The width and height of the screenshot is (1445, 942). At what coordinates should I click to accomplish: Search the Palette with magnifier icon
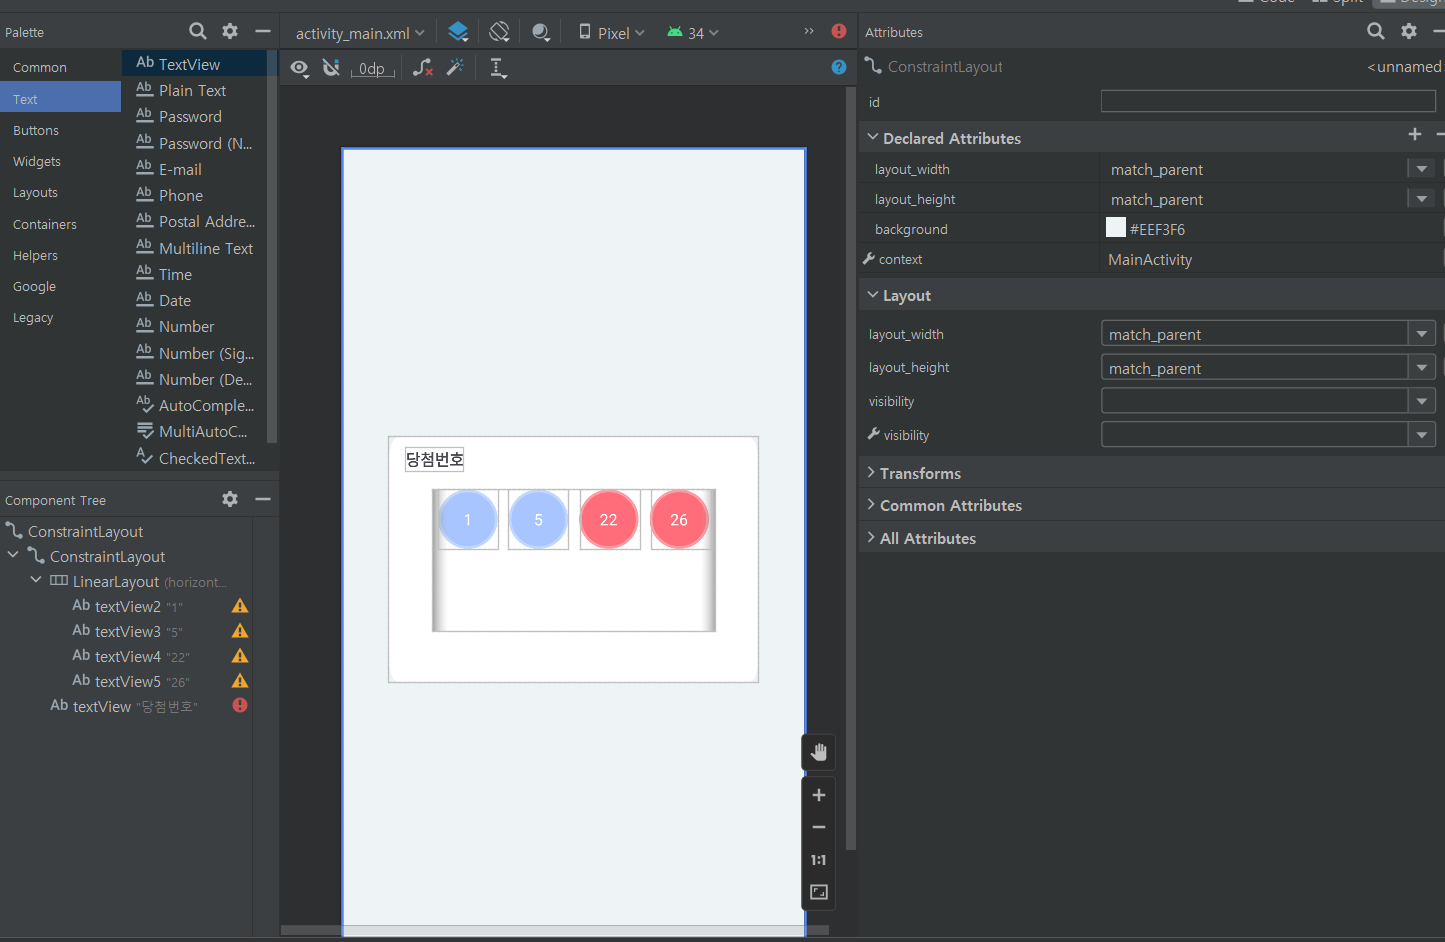[198, 32]
